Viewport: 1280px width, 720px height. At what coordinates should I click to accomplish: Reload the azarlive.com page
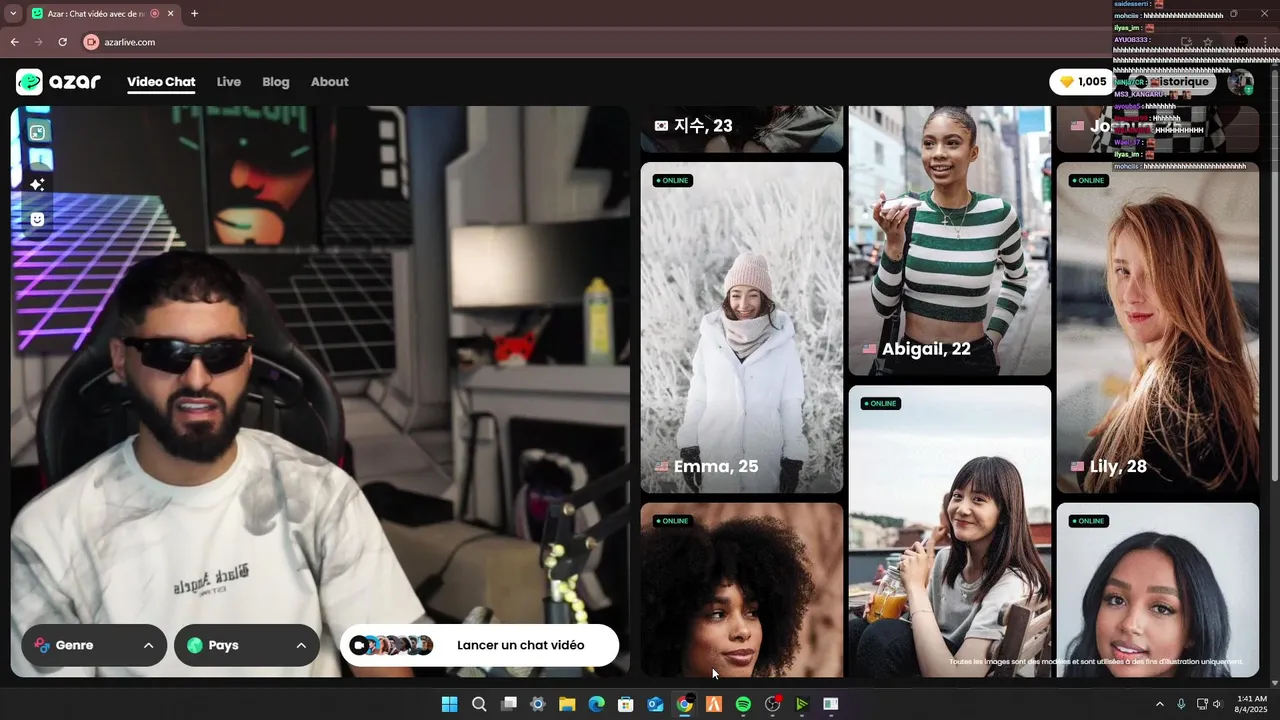point(62,42)
